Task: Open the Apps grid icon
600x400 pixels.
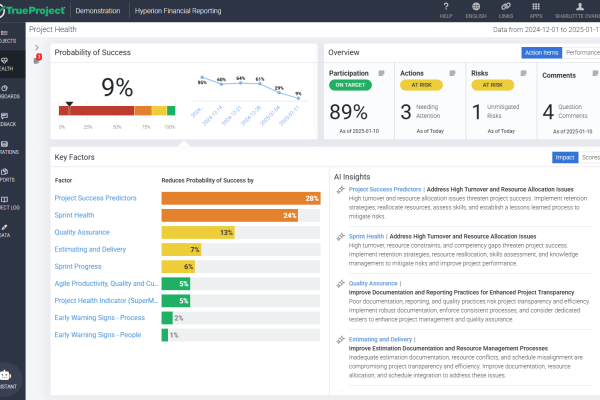Action: [536, 10]
